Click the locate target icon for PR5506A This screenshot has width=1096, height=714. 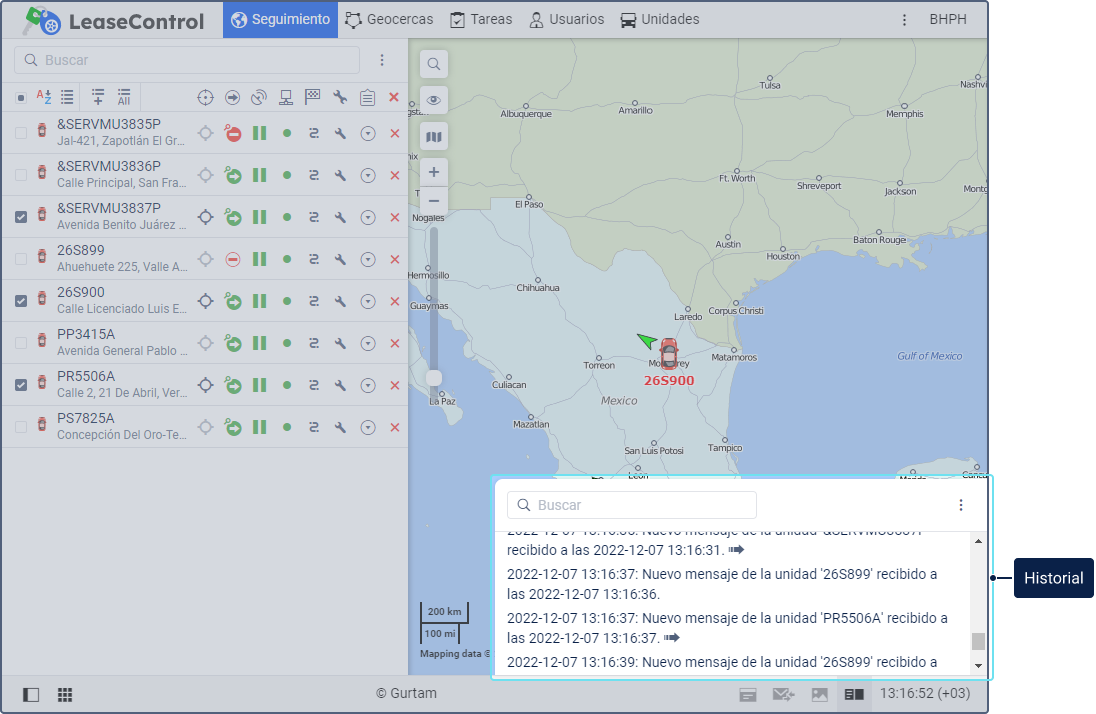click(206, 385)
